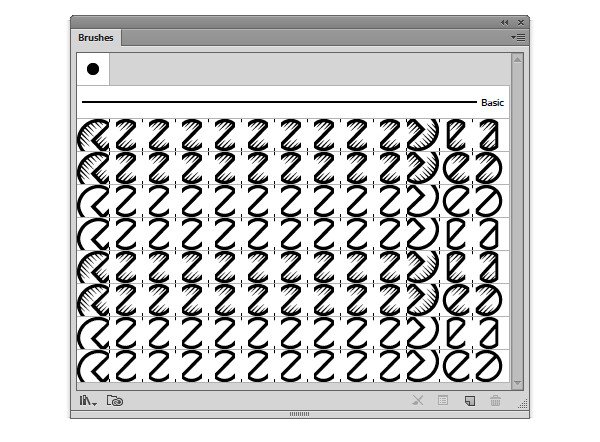Select last tile of bottom pattern brush

pyautogui.click(x=487, y=365)
